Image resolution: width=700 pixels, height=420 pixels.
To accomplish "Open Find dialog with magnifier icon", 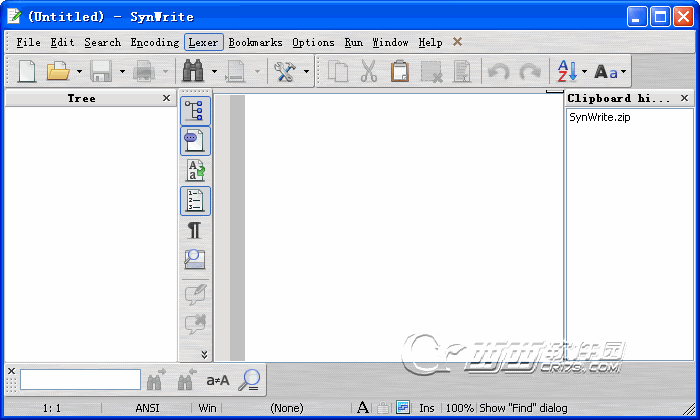I will click(249, 380).
